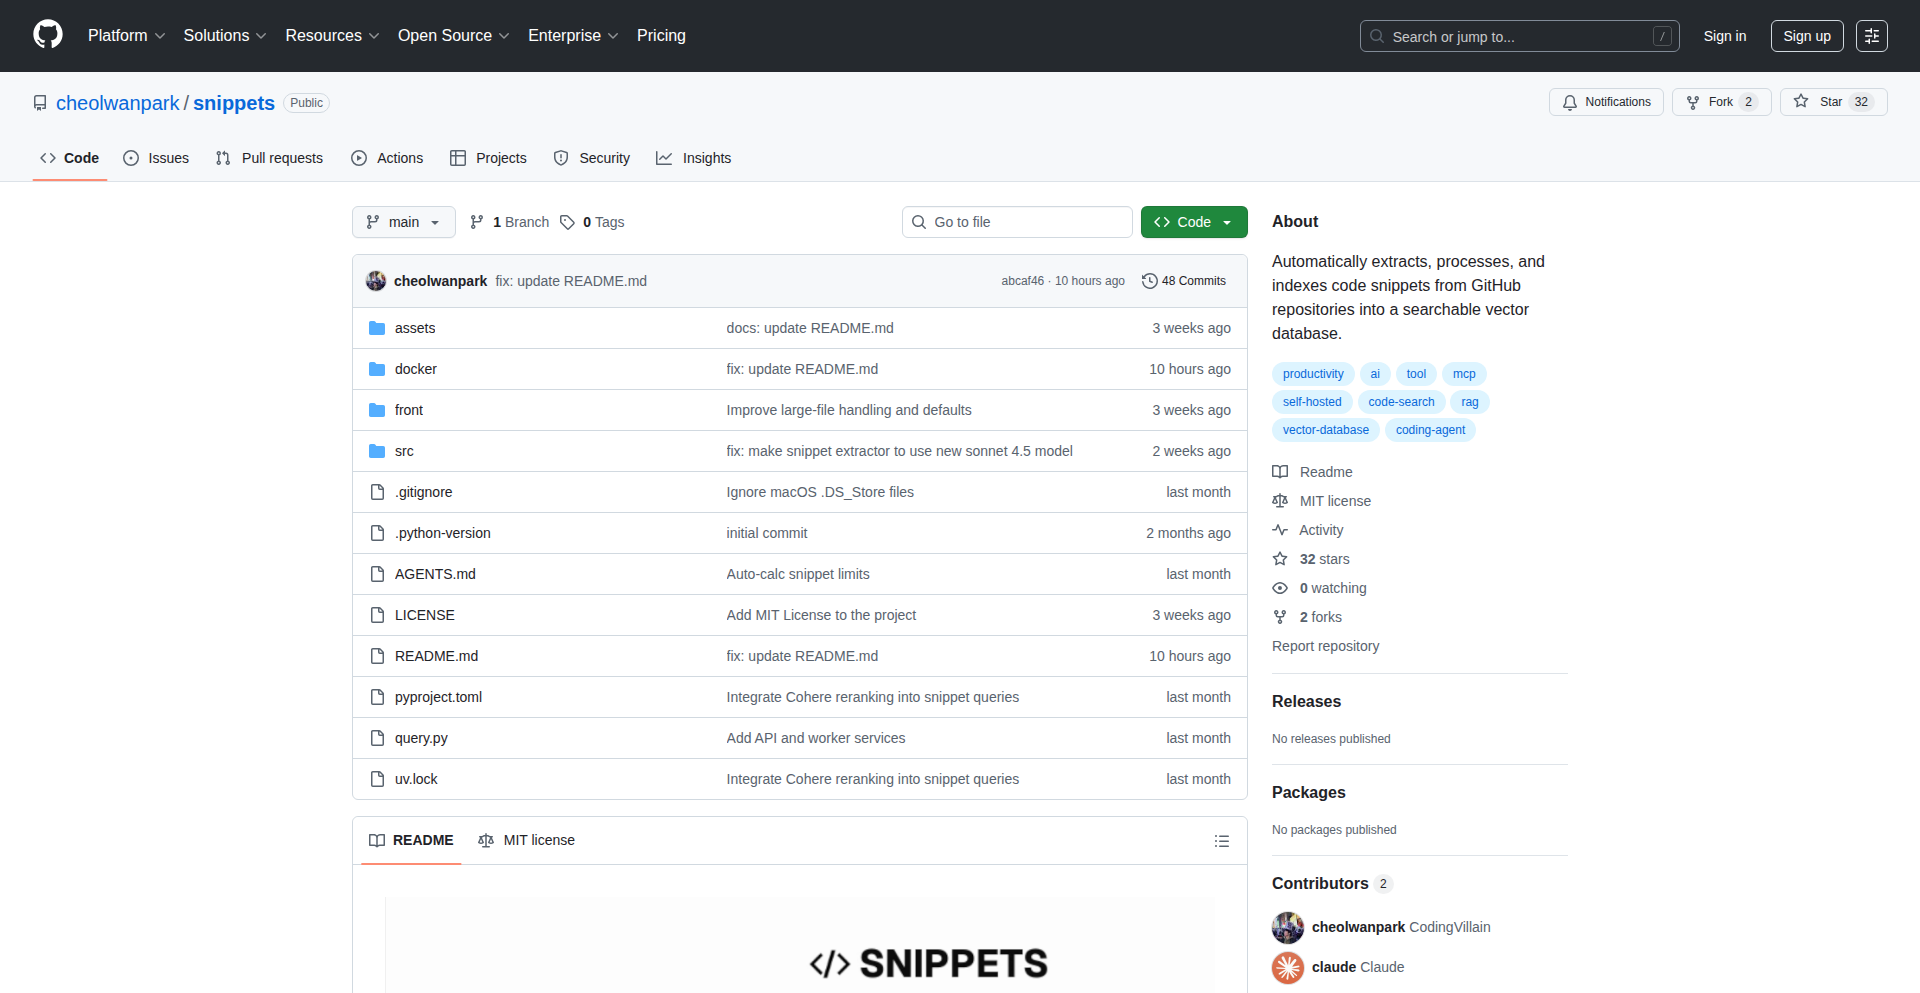
Task: Click the scales icon beside MIT license
Action: 1280,501
